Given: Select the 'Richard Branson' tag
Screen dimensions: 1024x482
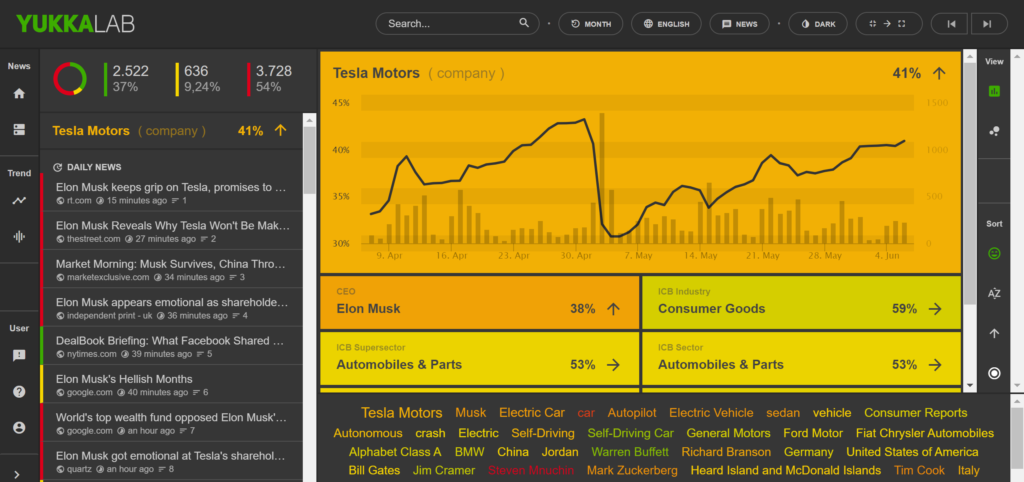Looking at the screenshot, I should tap(726, 452).
